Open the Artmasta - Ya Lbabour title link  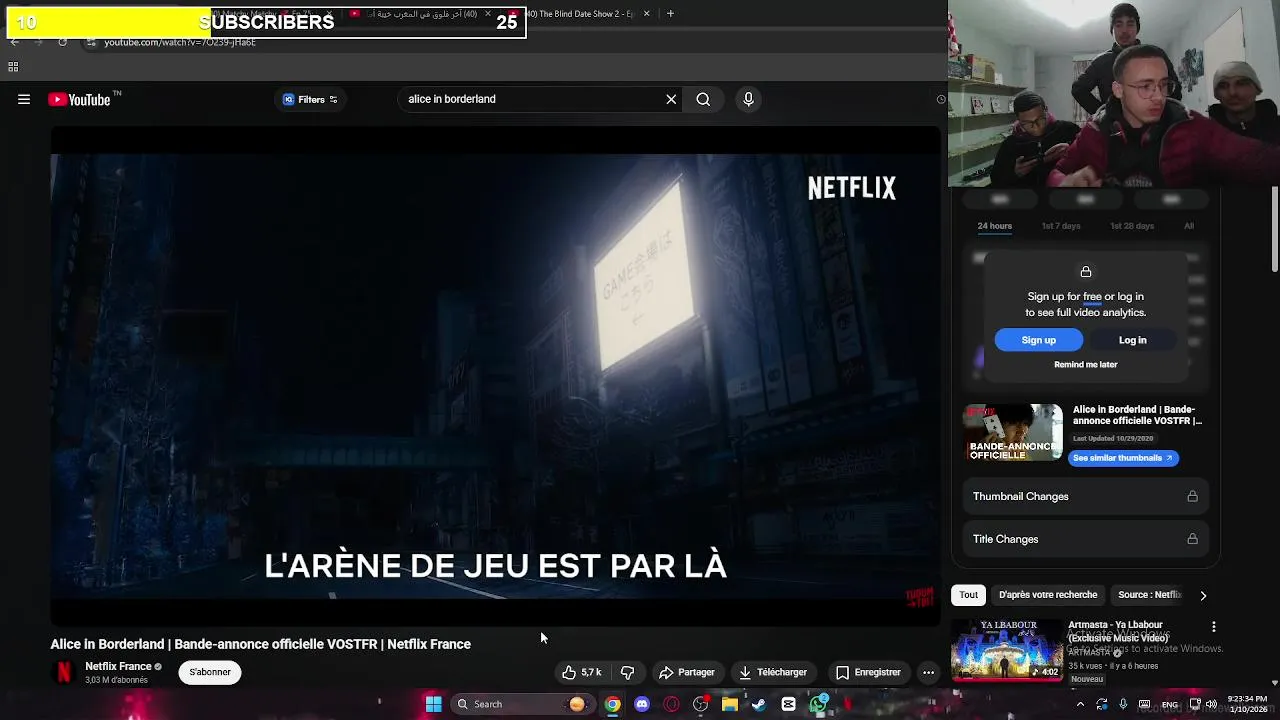(x=1116, y=631)
